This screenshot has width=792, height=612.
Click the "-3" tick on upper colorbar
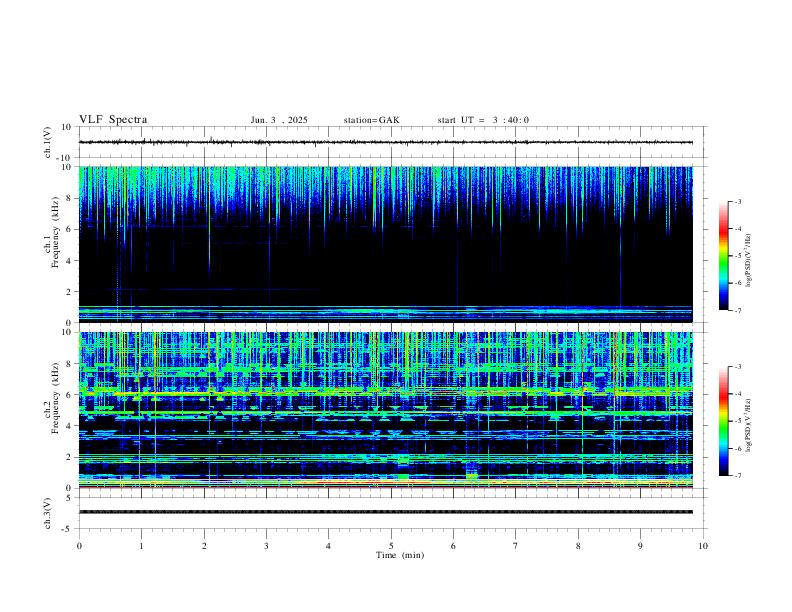[x=737, y=201]
